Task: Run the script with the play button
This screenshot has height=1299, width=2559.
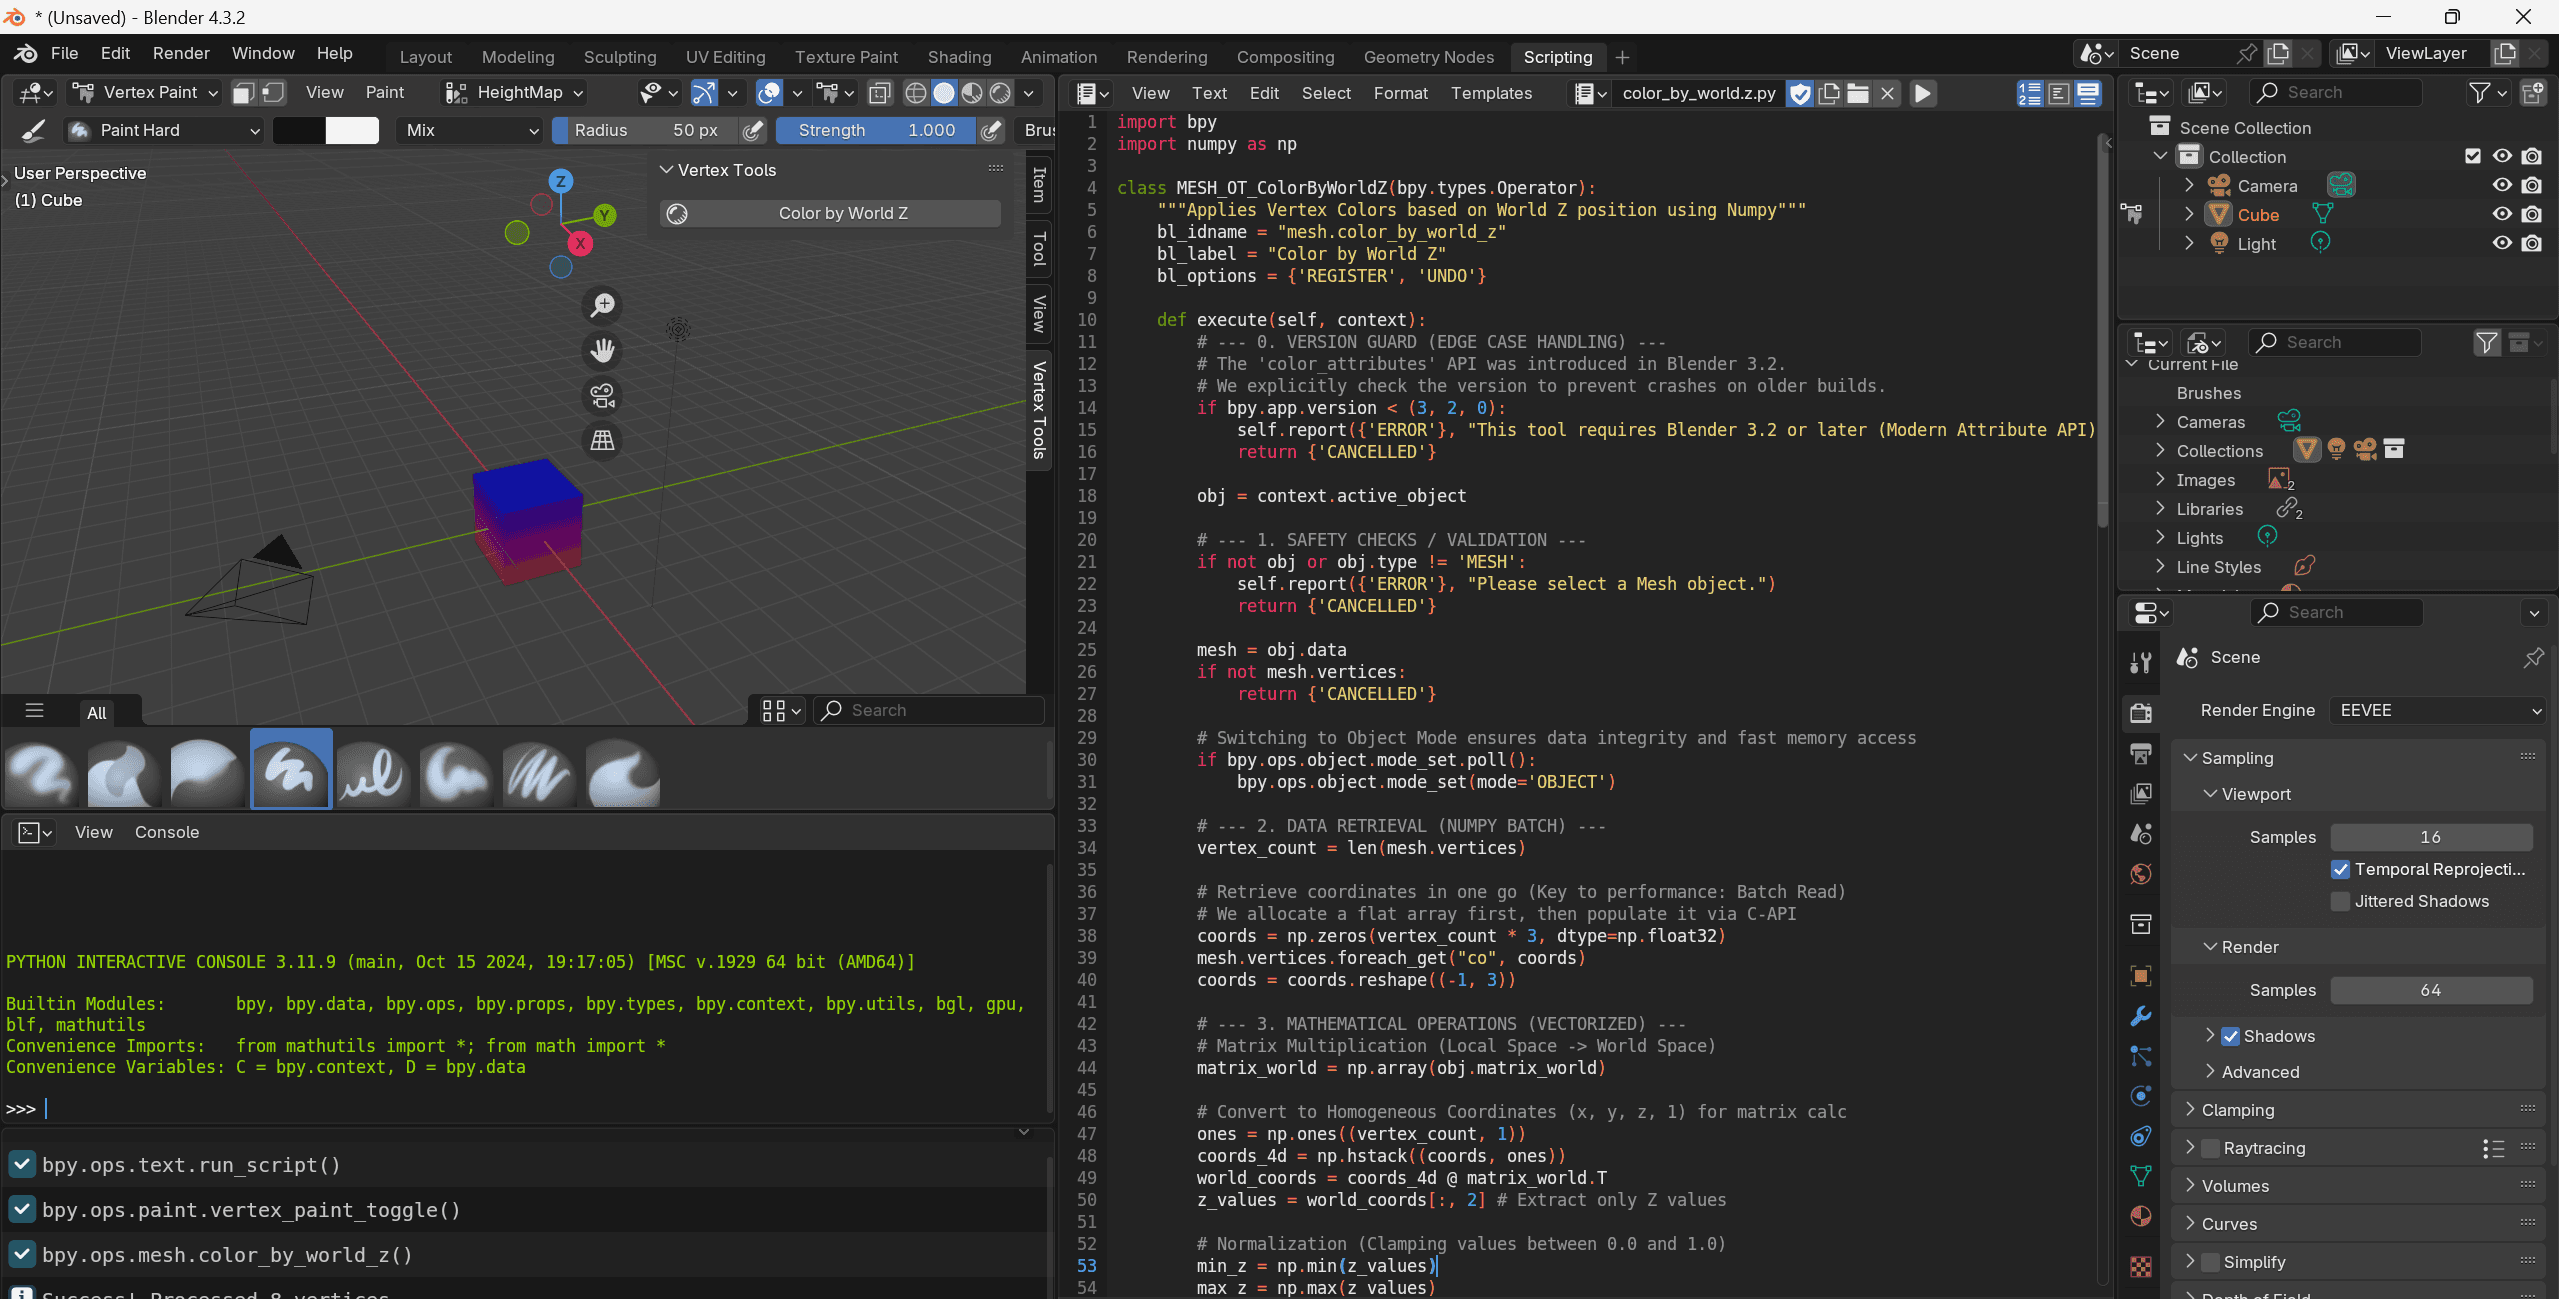Action: click(1922, 93)
